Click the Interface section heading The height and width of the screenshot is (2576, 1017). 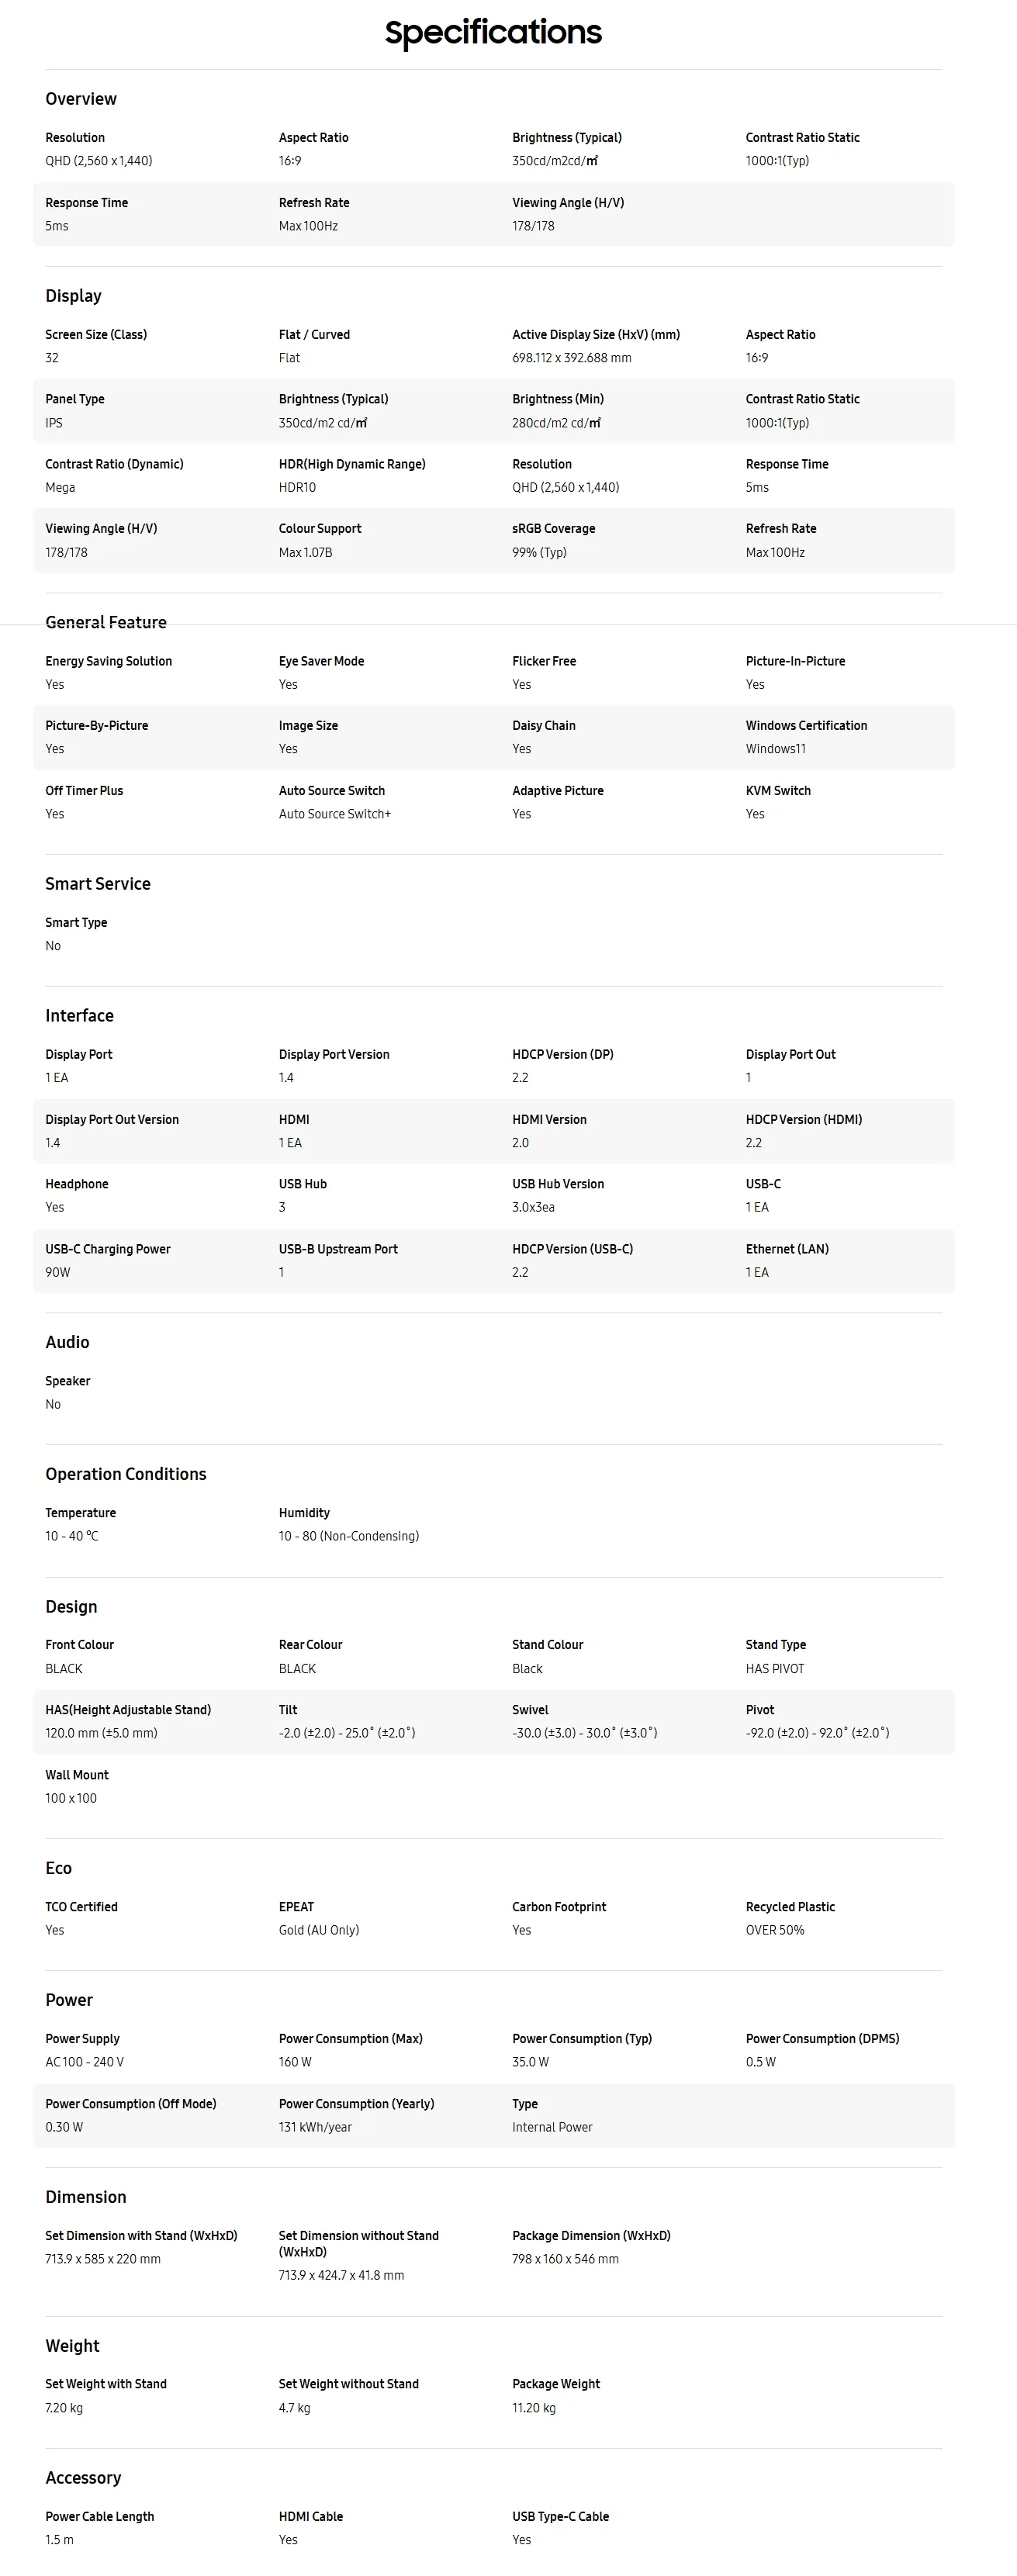point(79,1016)
